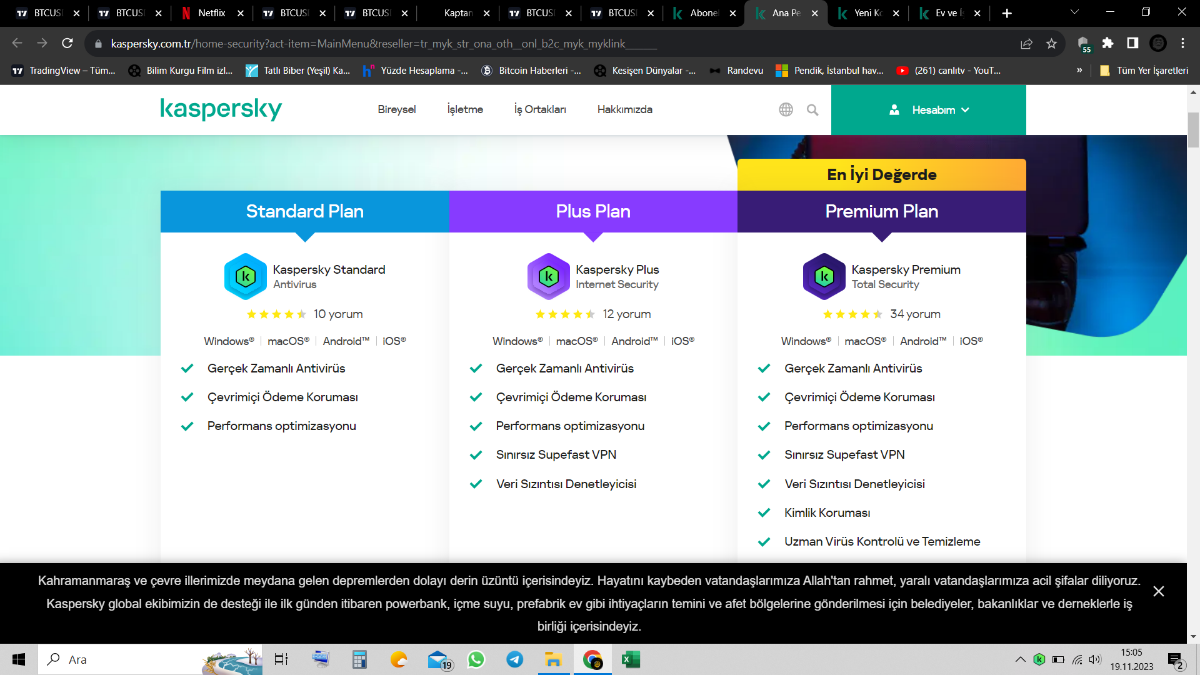This screenshot has height=675, width=1200.
Task: Select the Standard Plan header
Action: (305, 211)
